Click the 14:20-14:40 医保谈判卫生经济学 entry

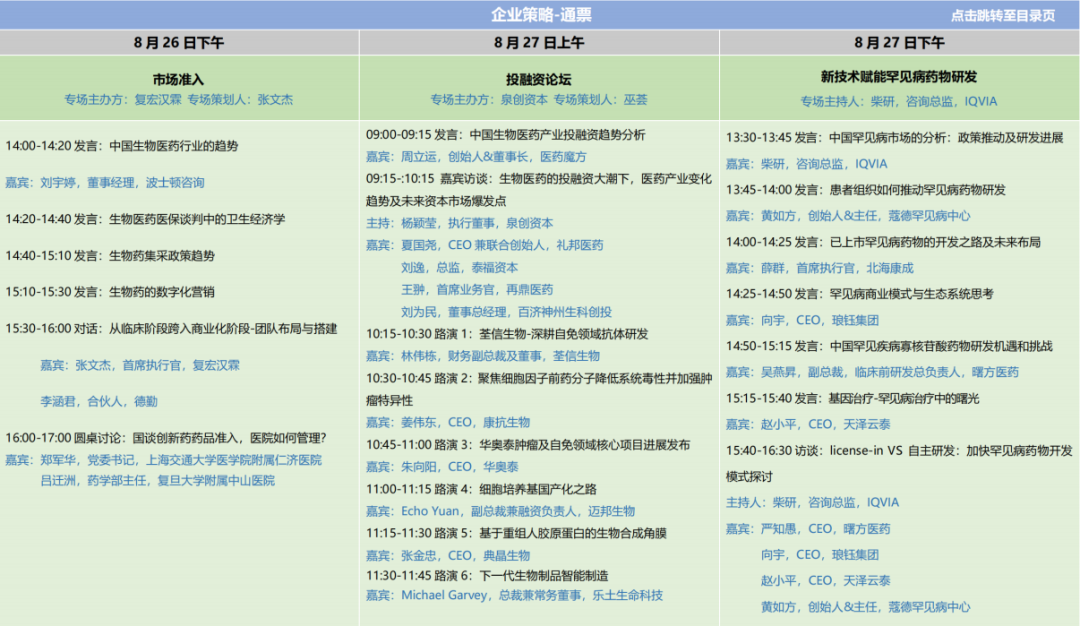(145, 219)
